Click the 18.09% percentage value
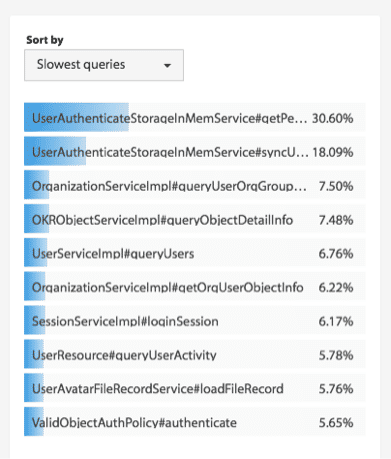 (x=332, y=152)
